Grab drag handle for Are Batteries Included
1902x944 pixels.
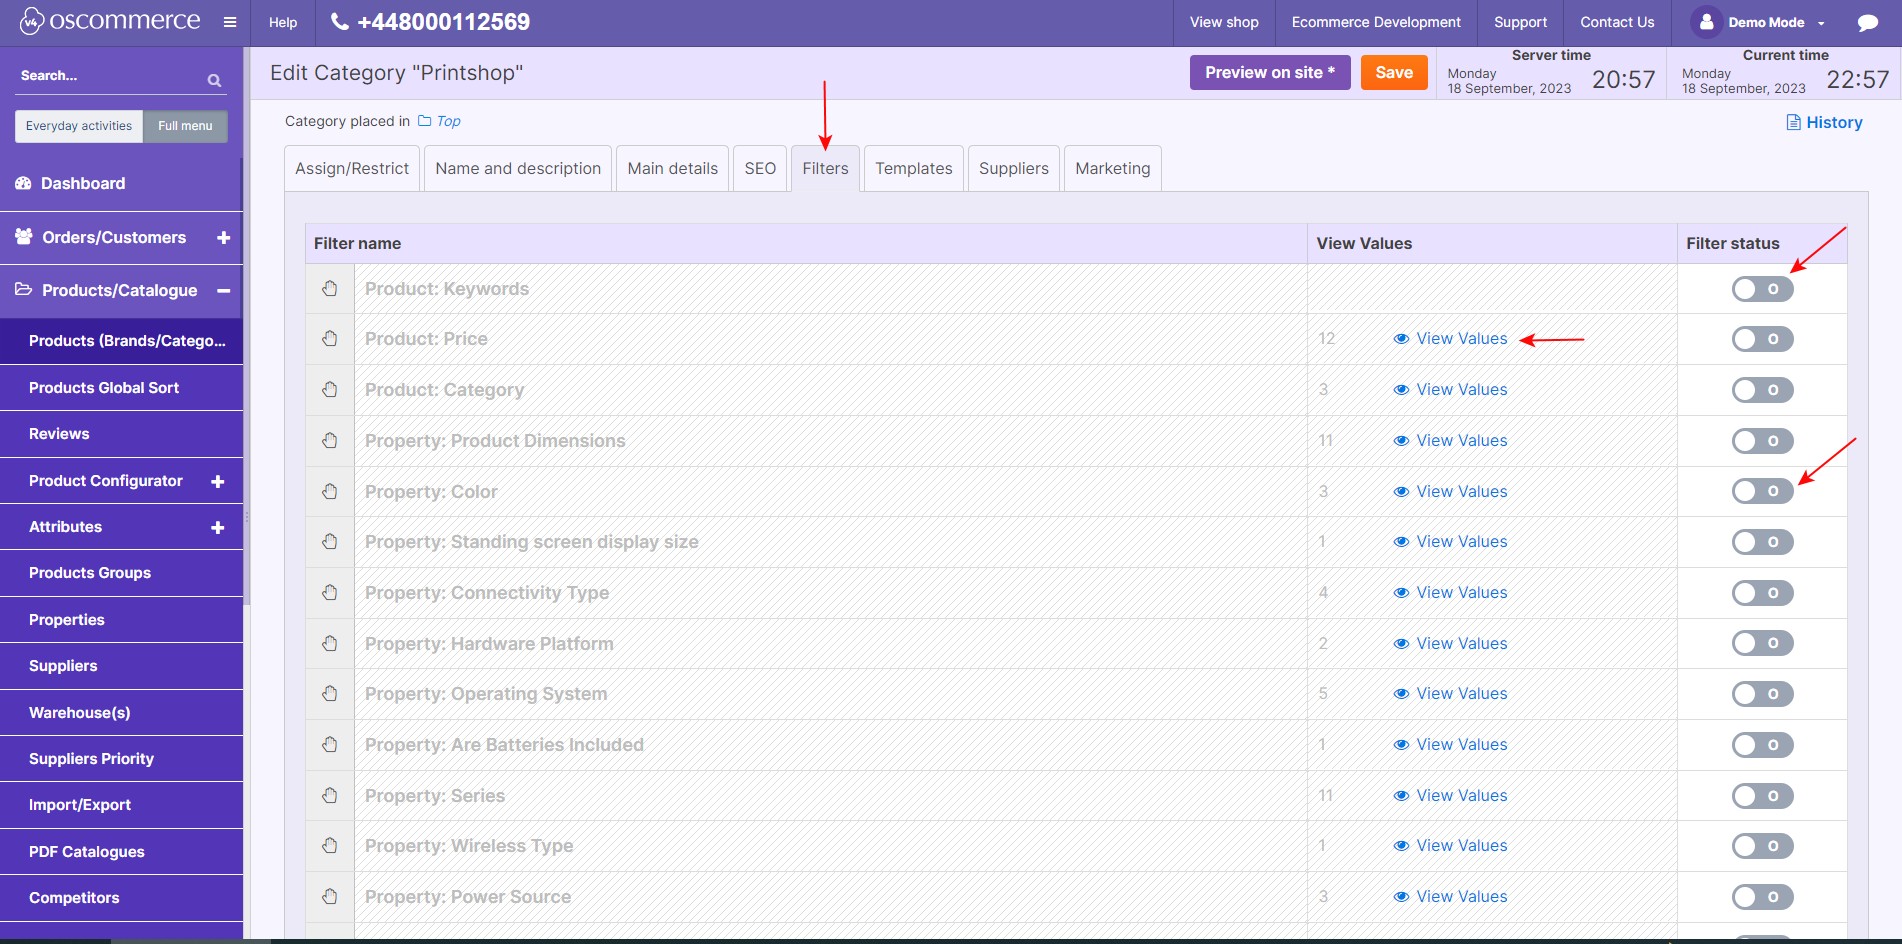click(330, 744)
